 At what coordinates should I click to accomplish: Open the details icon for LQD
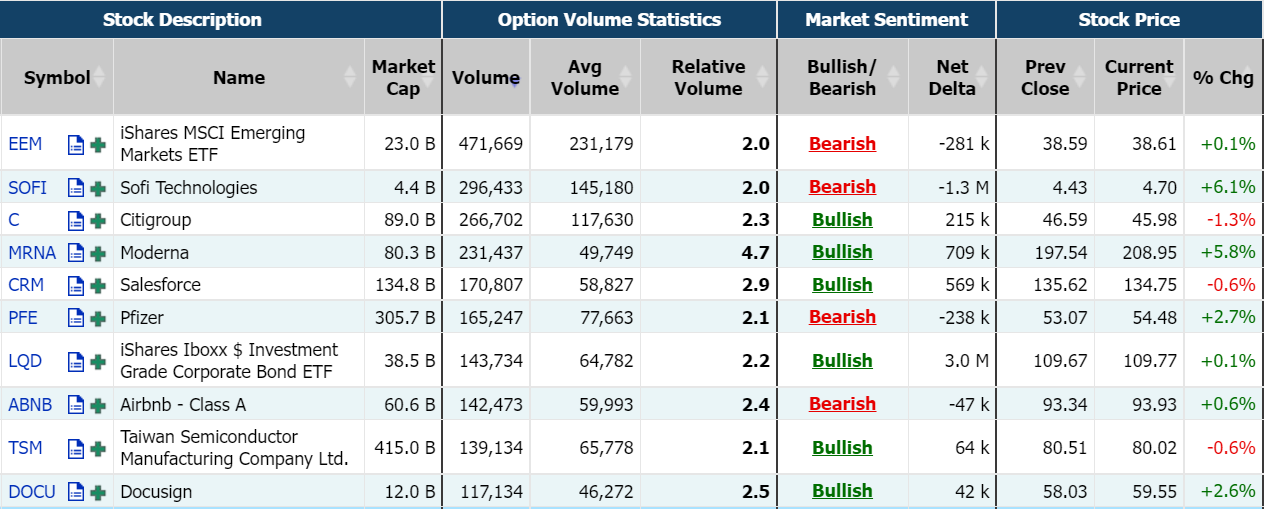point(76,361)
